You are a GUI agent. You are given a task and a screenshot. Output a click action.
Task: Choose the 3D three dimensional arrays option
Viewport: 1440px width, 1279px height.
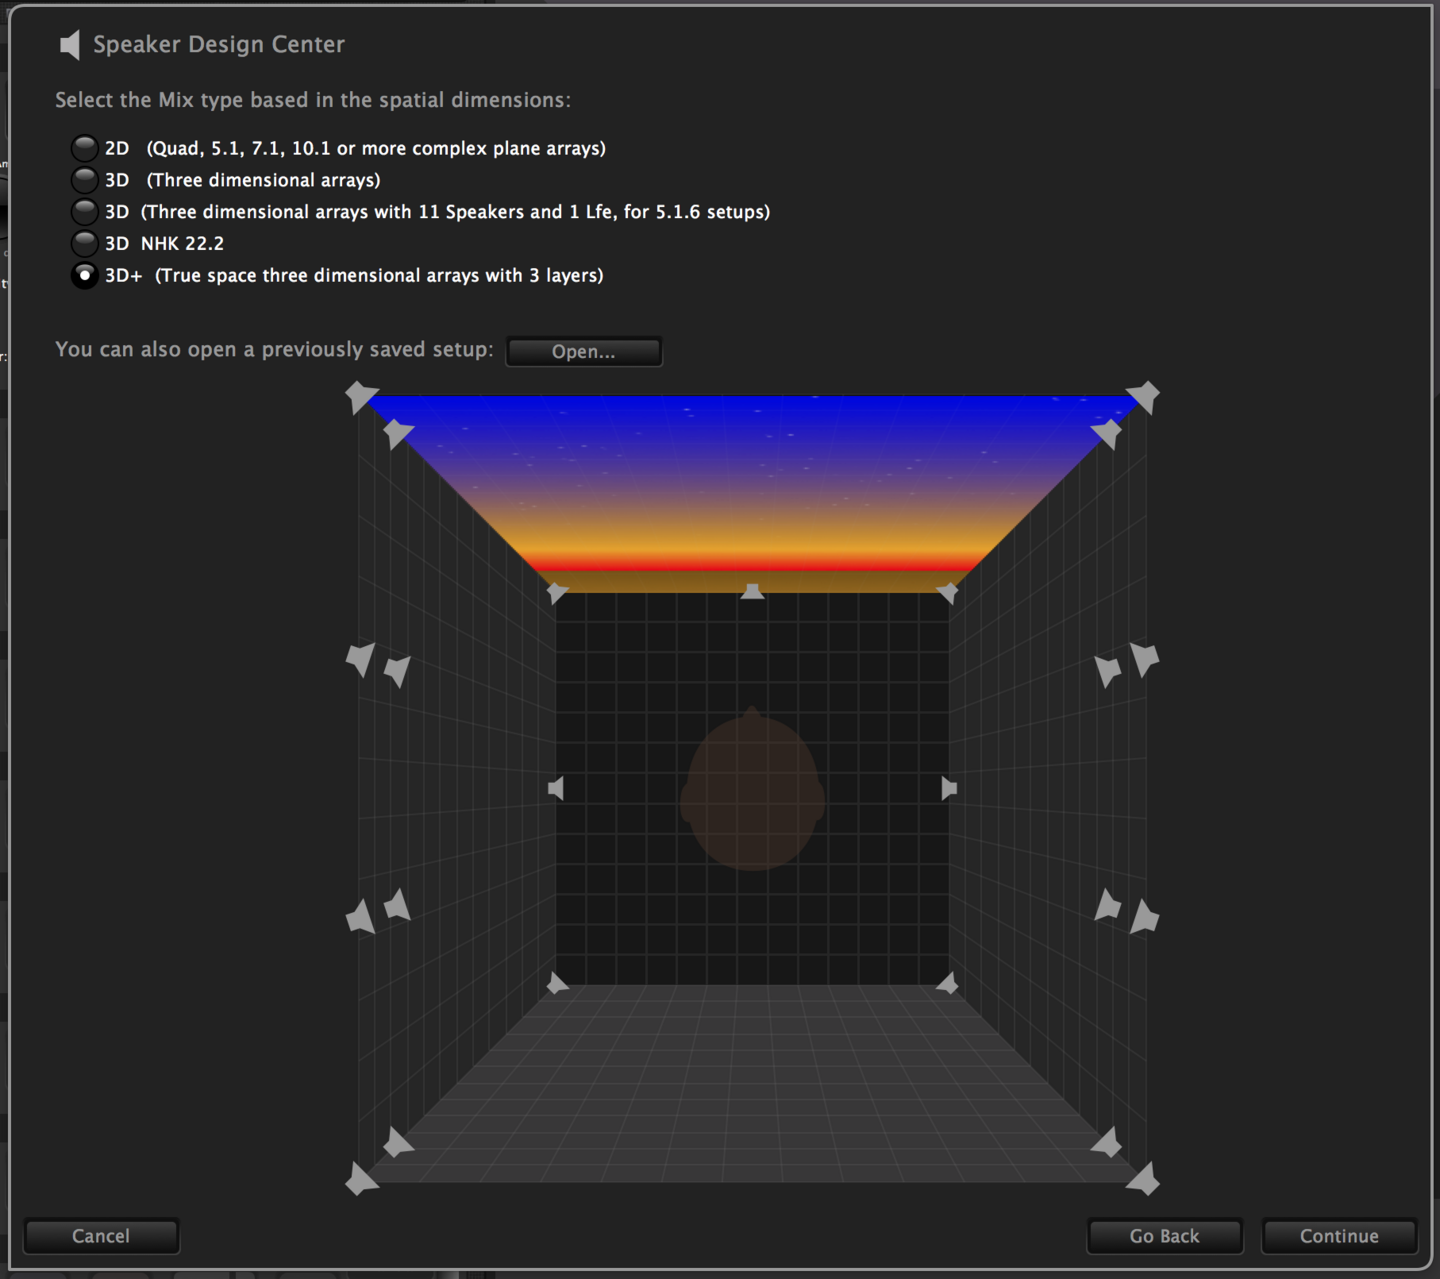[85, 180]
